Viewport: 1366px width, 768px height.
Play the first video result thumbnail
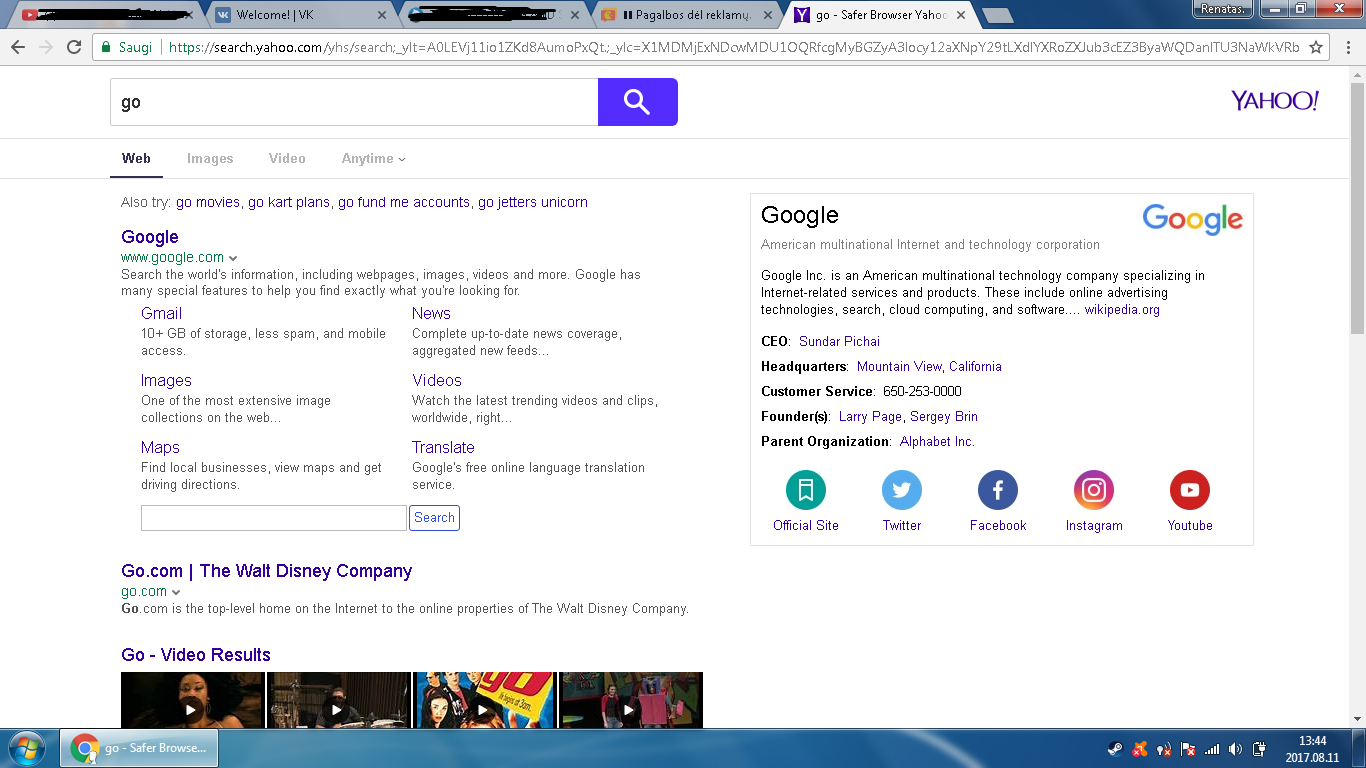point(192,700)
